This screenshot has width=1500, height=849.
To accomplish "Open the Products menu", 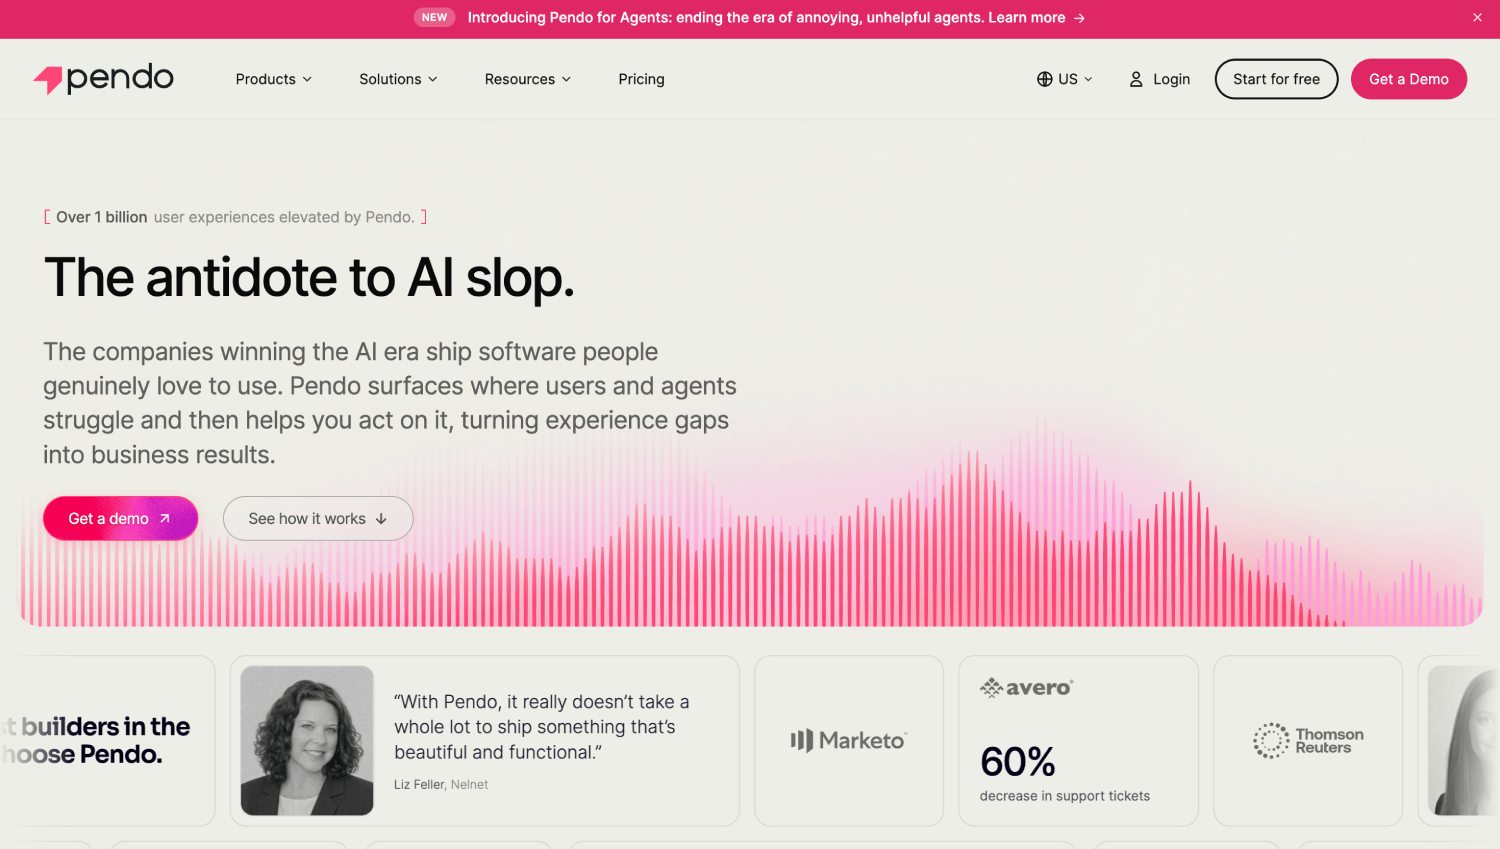I will [274, 79].
